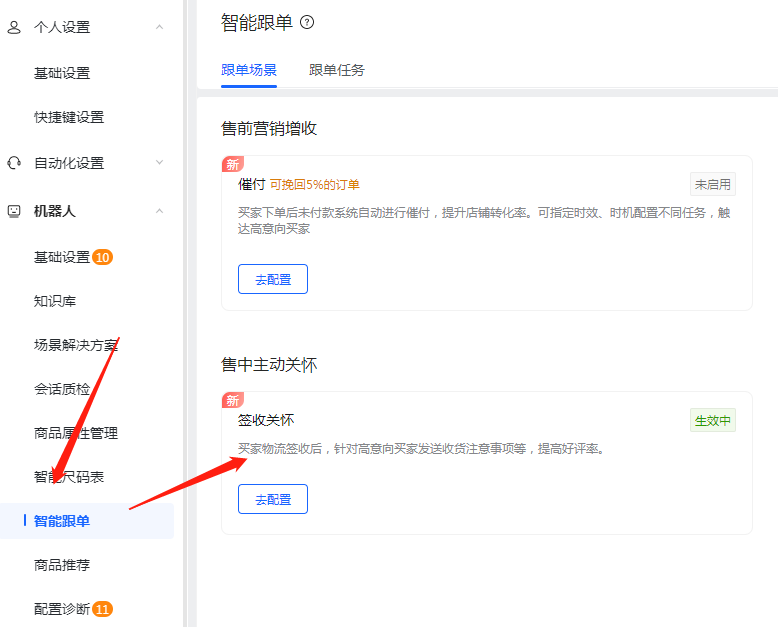The image size is (778, 627).
Task: Collapse the 机器人 section chevron
Action: point(159,211)
